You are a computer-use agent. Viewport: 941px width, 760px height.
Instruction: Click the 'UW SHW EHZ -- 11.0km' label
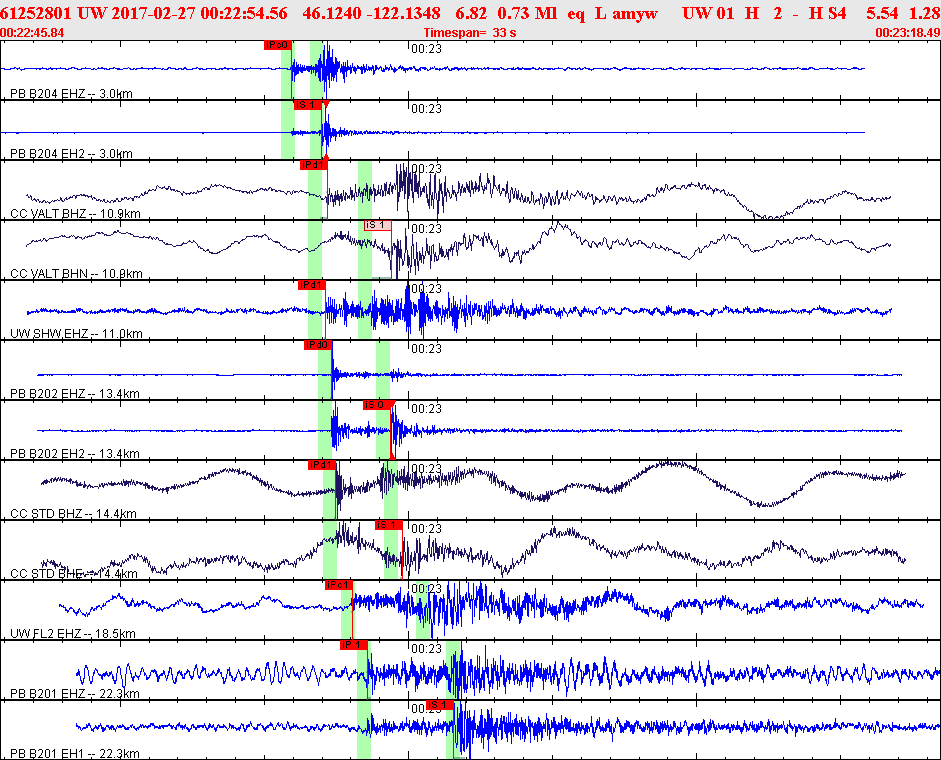pyautogui.click(x=76, y=334)
